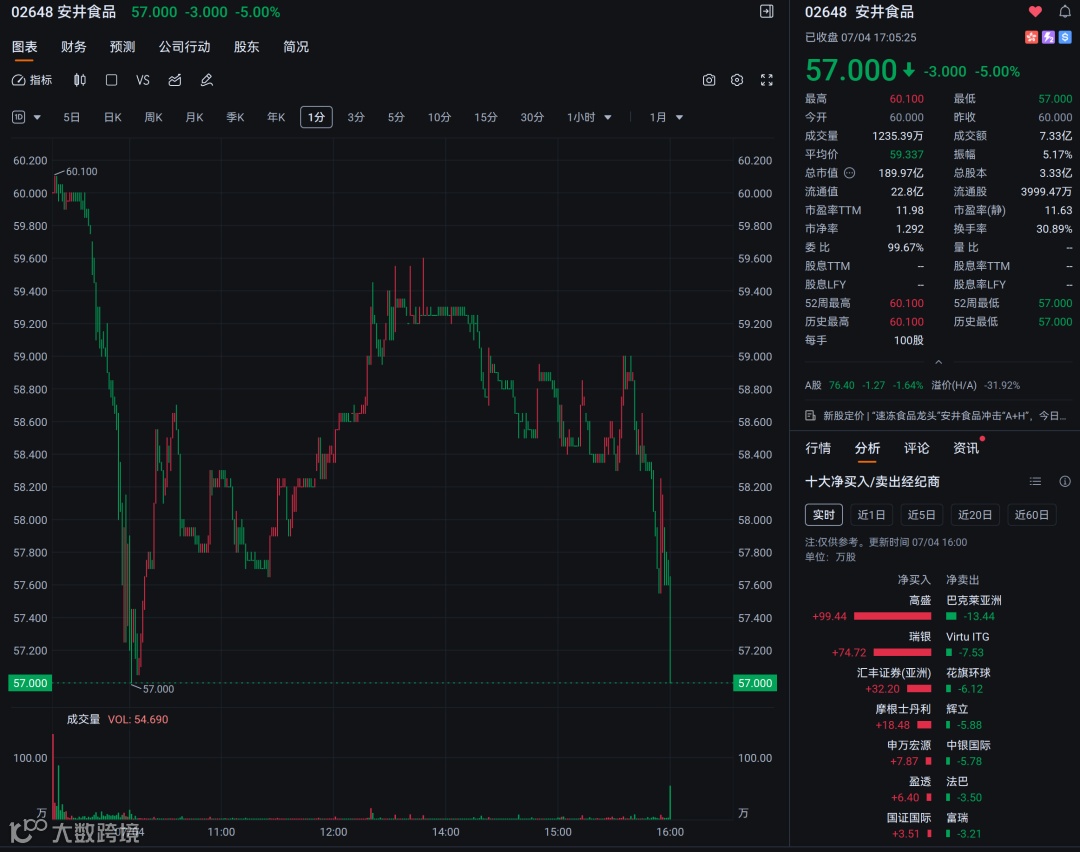Select the 30分 minute interval

pyautogui.click(x=532, y=117)
